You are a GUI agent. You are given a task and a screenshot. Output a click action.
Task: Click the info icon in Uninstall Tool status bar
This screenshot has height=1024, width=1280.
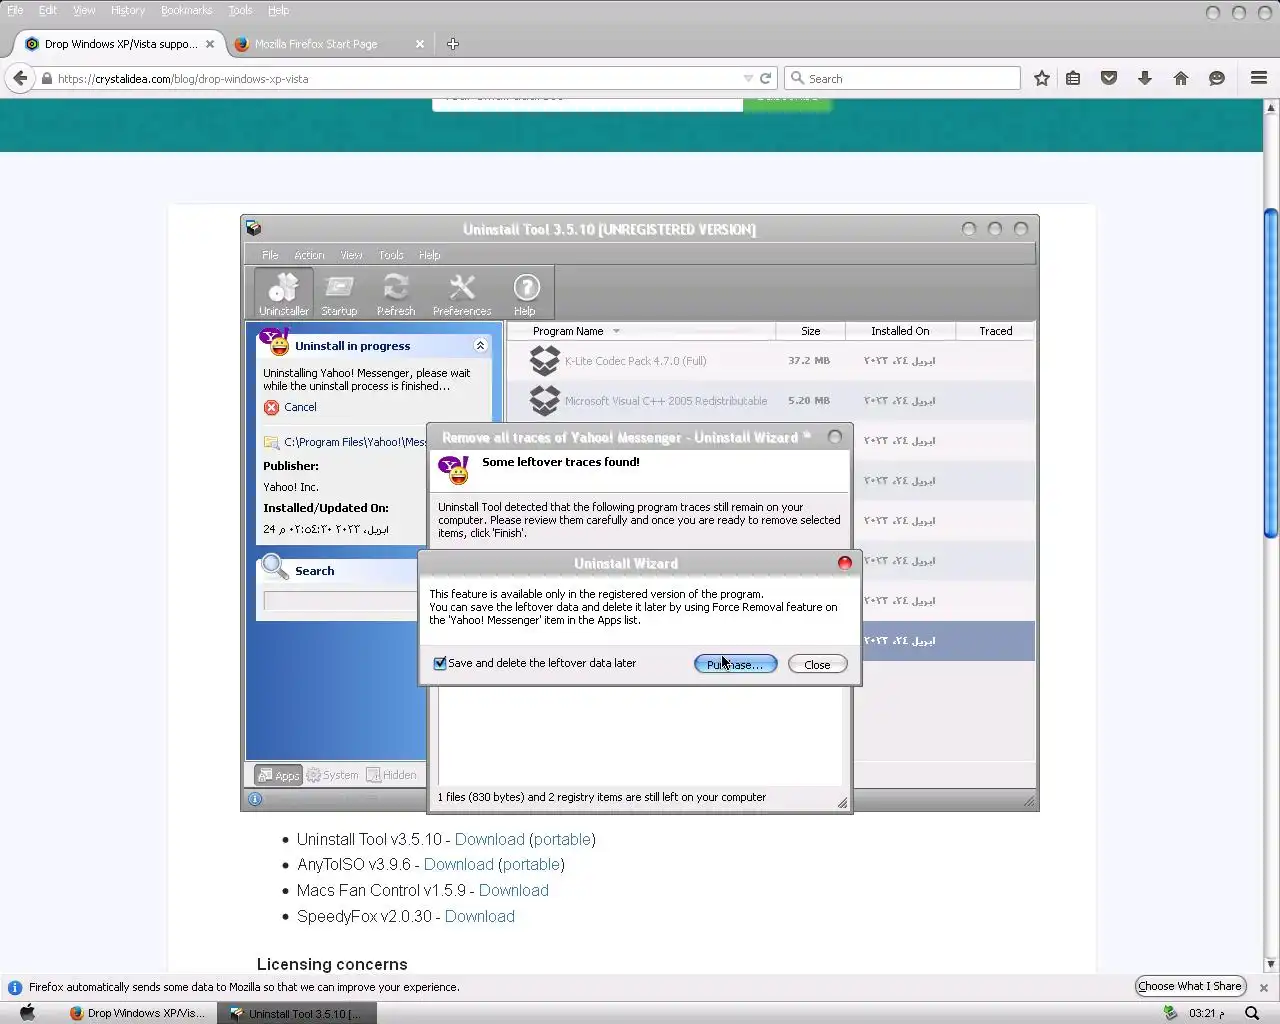[x=255, y=799]
